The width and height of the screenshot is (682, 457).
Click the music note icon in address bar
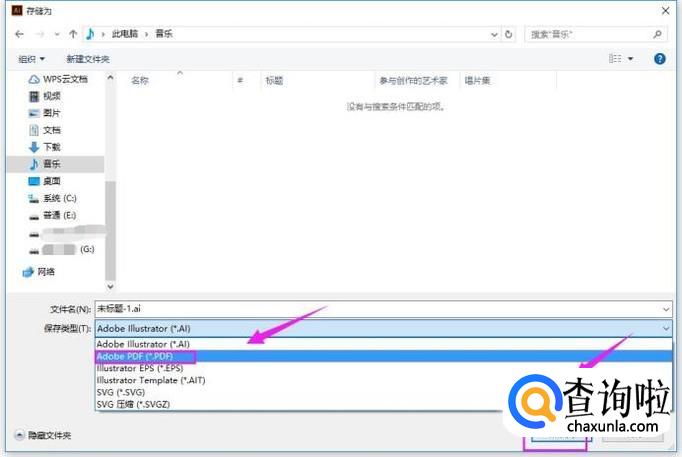90,34
